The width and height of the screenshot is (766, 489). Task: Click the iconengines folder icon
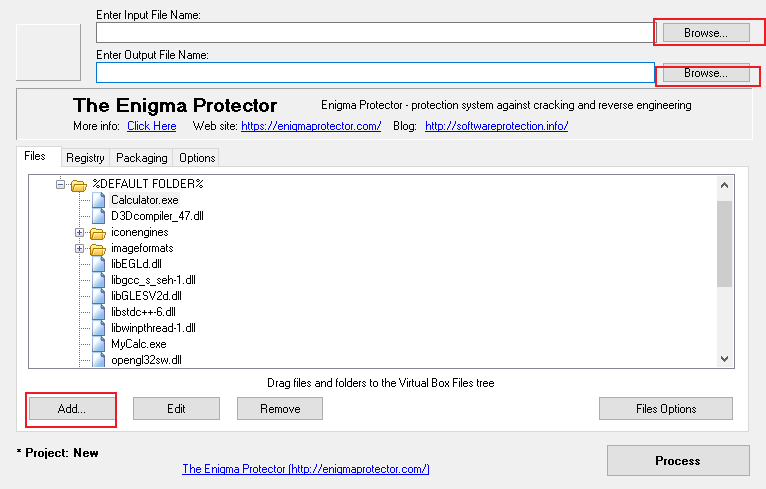coord(98,233)
